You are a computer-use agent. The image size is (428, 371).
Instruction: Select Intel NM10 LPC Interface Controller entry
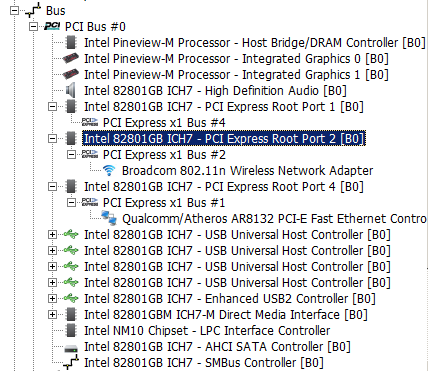(x=207, y=331)
